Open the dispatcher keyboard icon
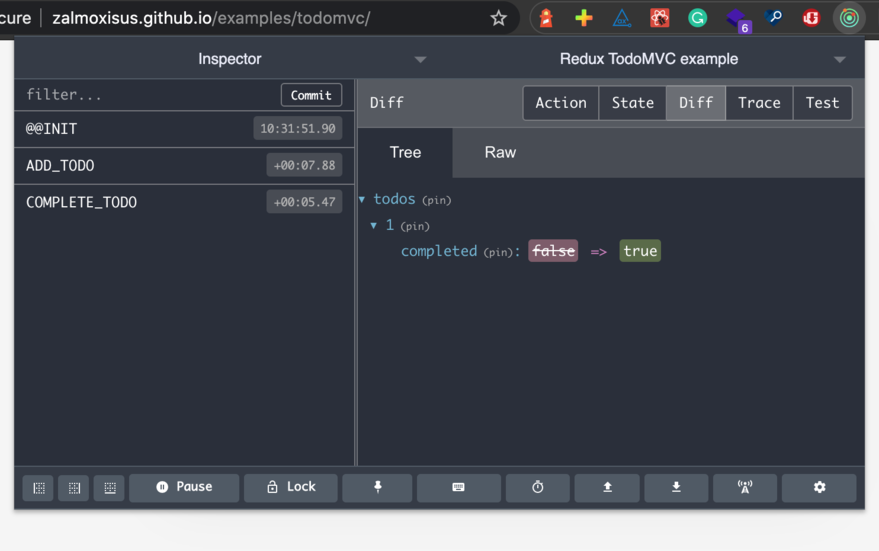879x551 pixels. click(x=459, y=487)
